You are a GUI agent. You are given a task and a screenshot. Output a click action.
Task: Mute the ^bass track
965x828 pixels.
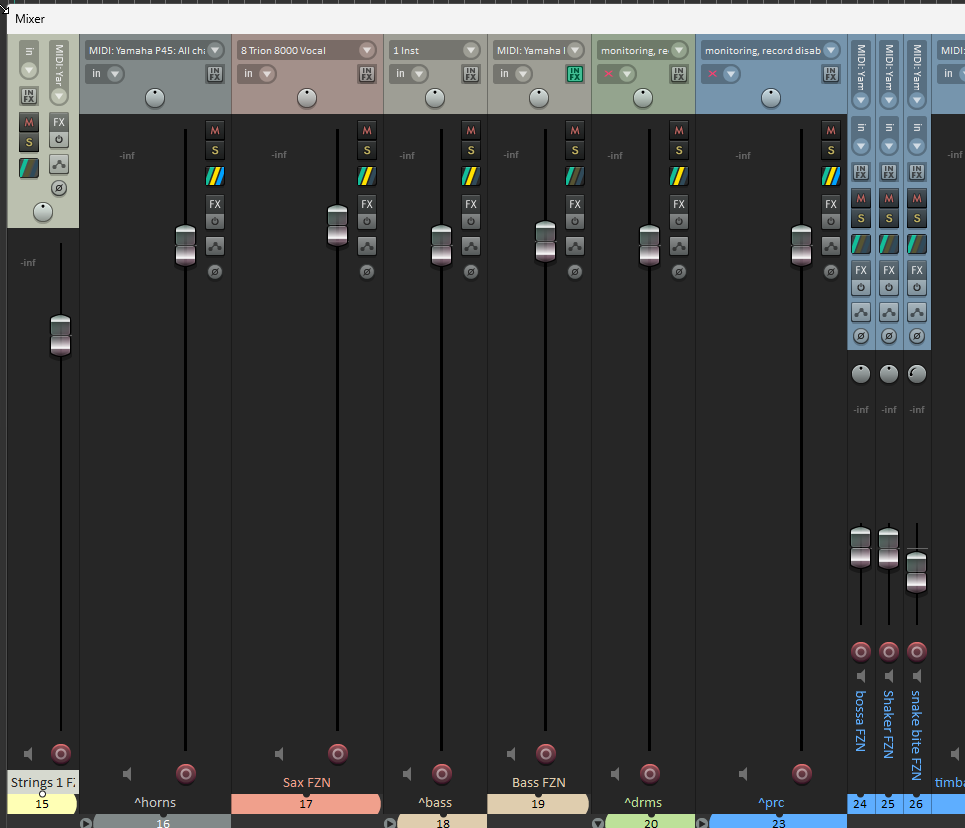[471, 131]
